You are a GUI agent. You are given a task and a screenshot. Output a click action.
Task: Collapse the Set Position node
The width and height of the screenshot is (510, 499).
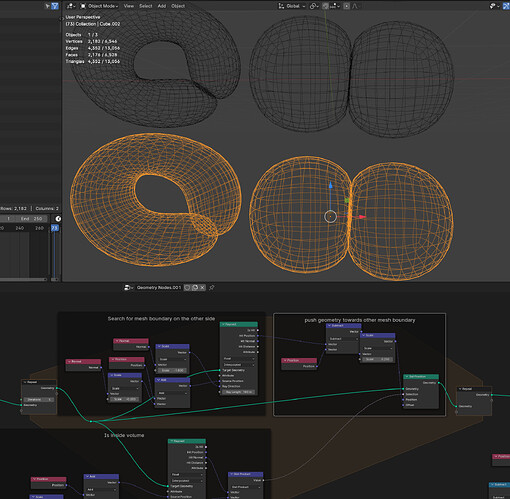pyautogui.click(x=407, y=377)
